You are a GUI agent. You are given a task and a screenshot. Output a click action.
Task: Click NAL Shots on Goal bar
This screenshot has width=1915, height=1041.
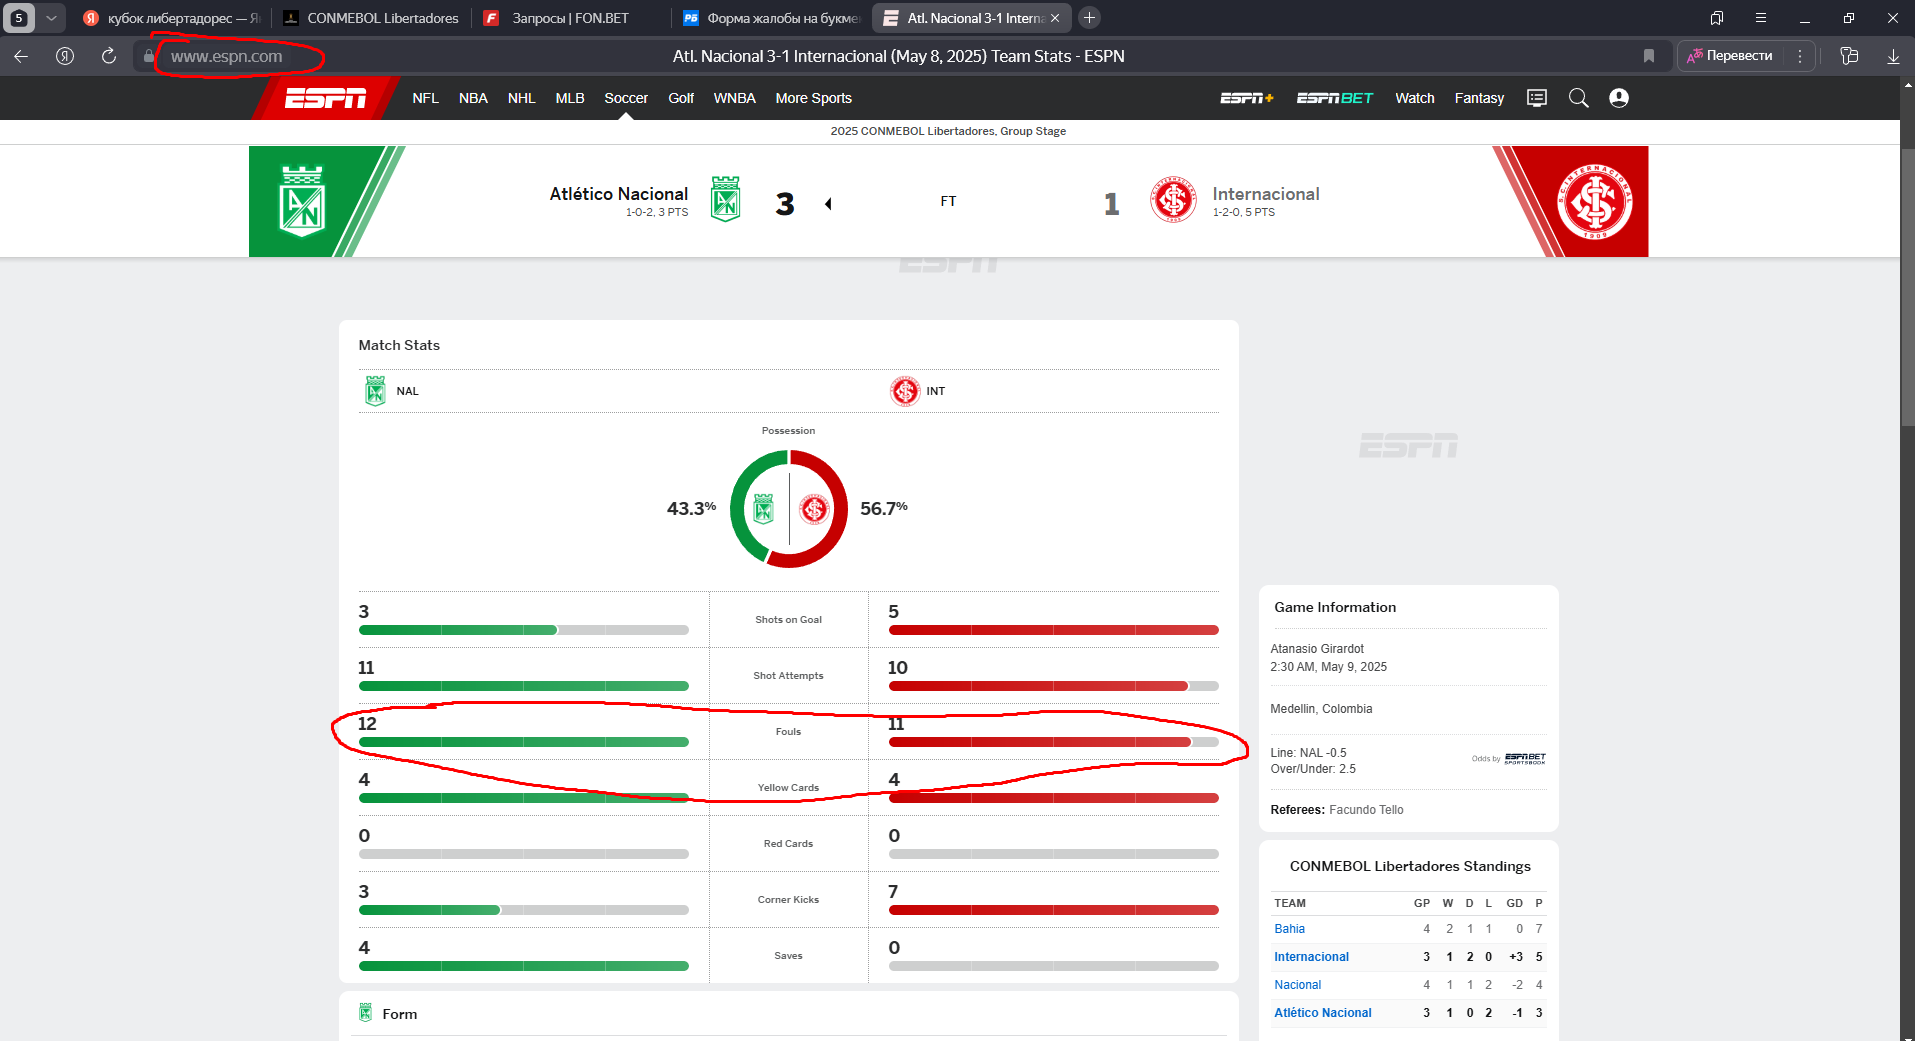524,630
